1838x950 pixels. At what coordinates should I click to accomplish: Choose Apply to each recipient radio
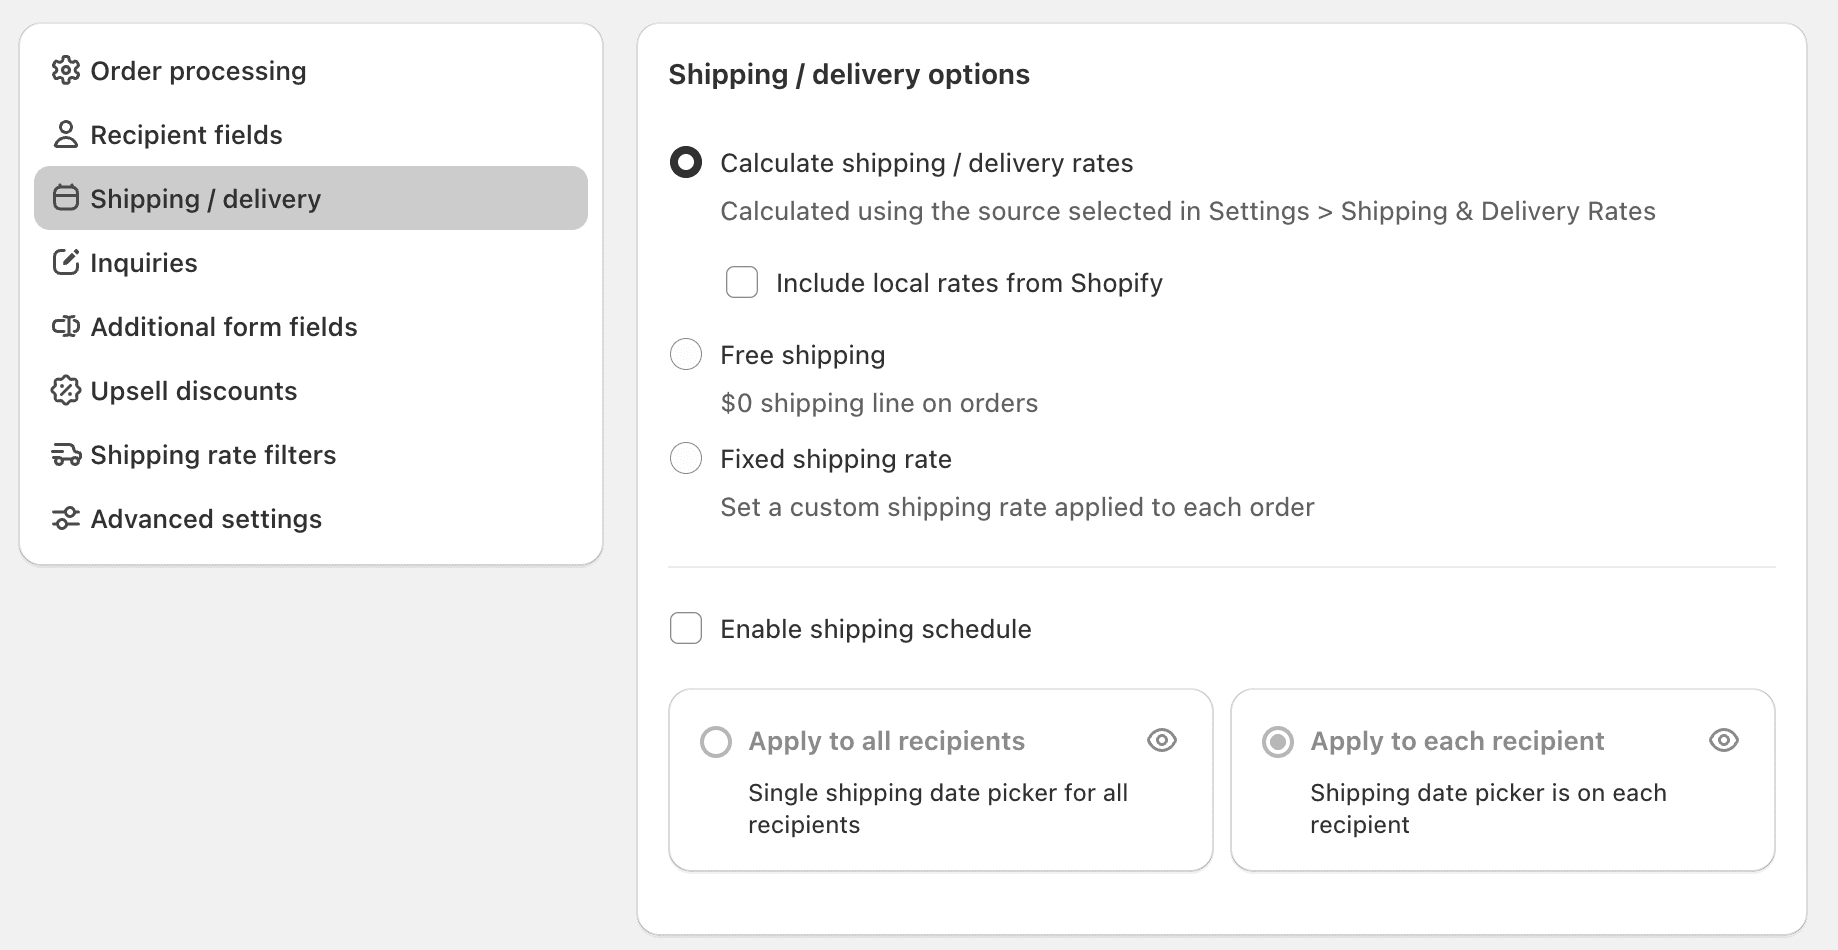(x=1278, y=742)
